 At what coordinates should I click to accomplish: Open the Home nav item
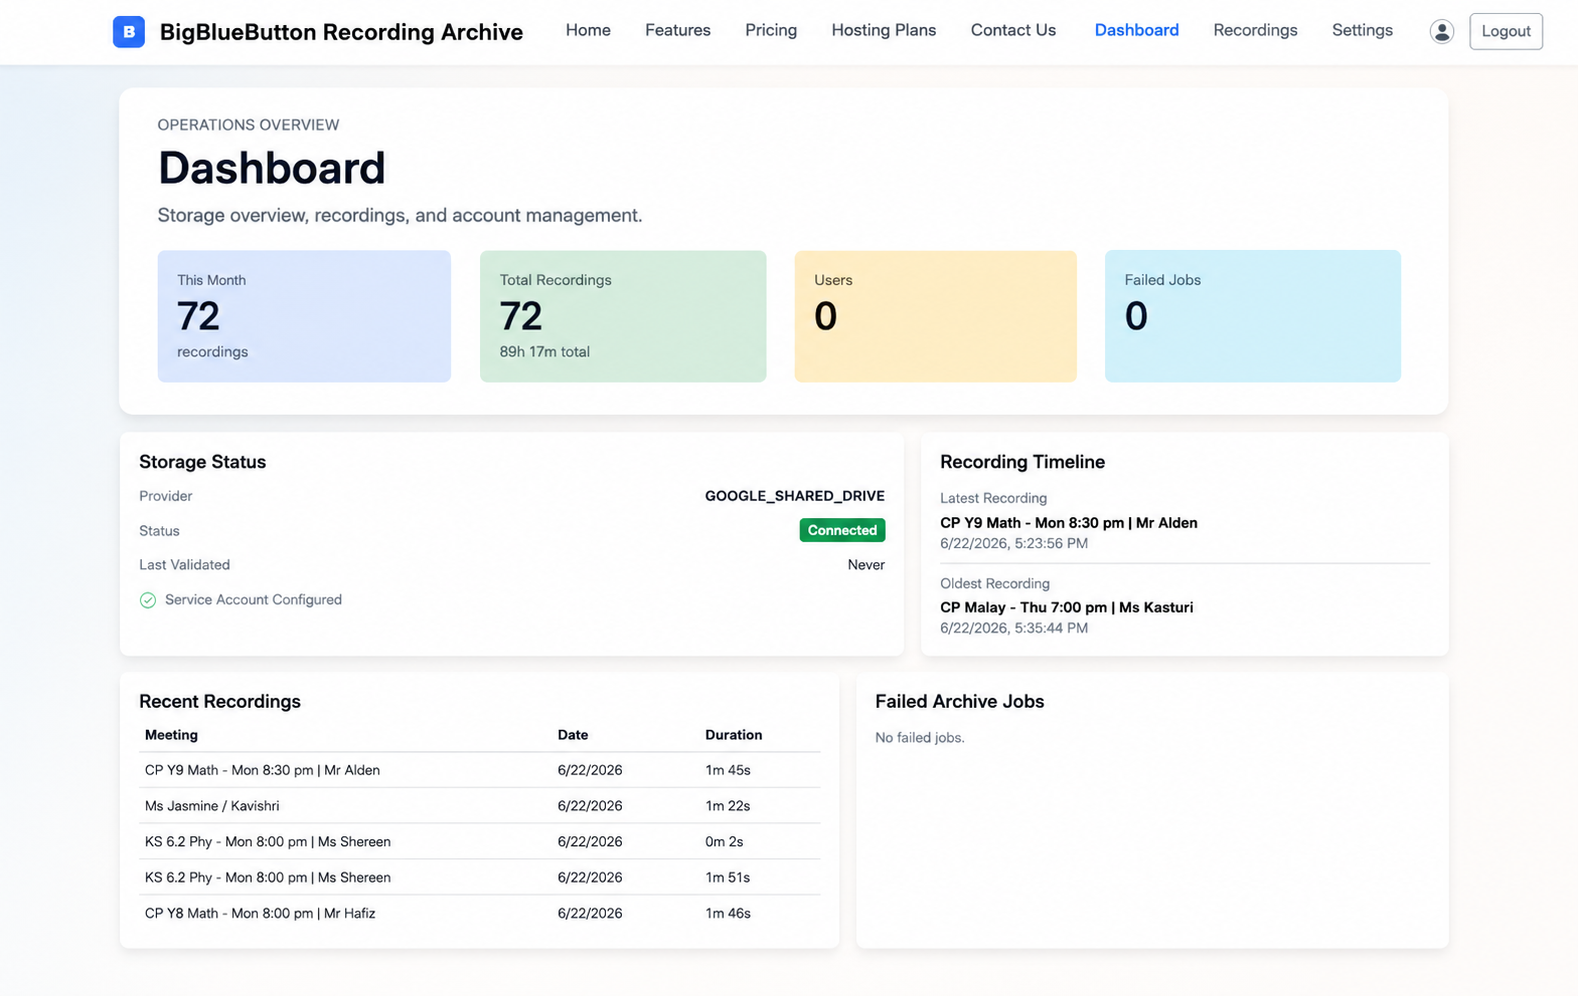point(588,30)
